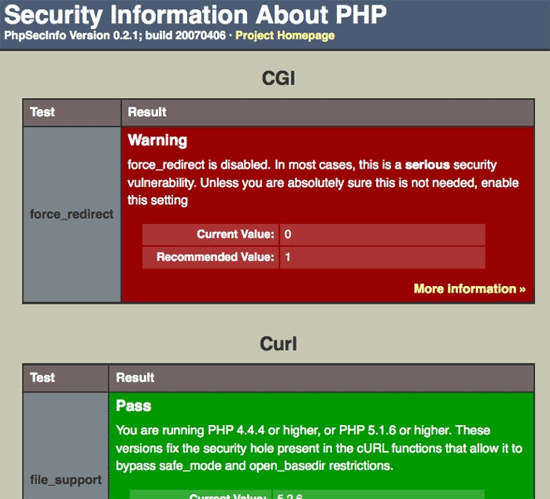Viewport: 550px width, 499px height.
Task: Click the Current Value label in the Warning box
Action: click(x=211, y=234)
